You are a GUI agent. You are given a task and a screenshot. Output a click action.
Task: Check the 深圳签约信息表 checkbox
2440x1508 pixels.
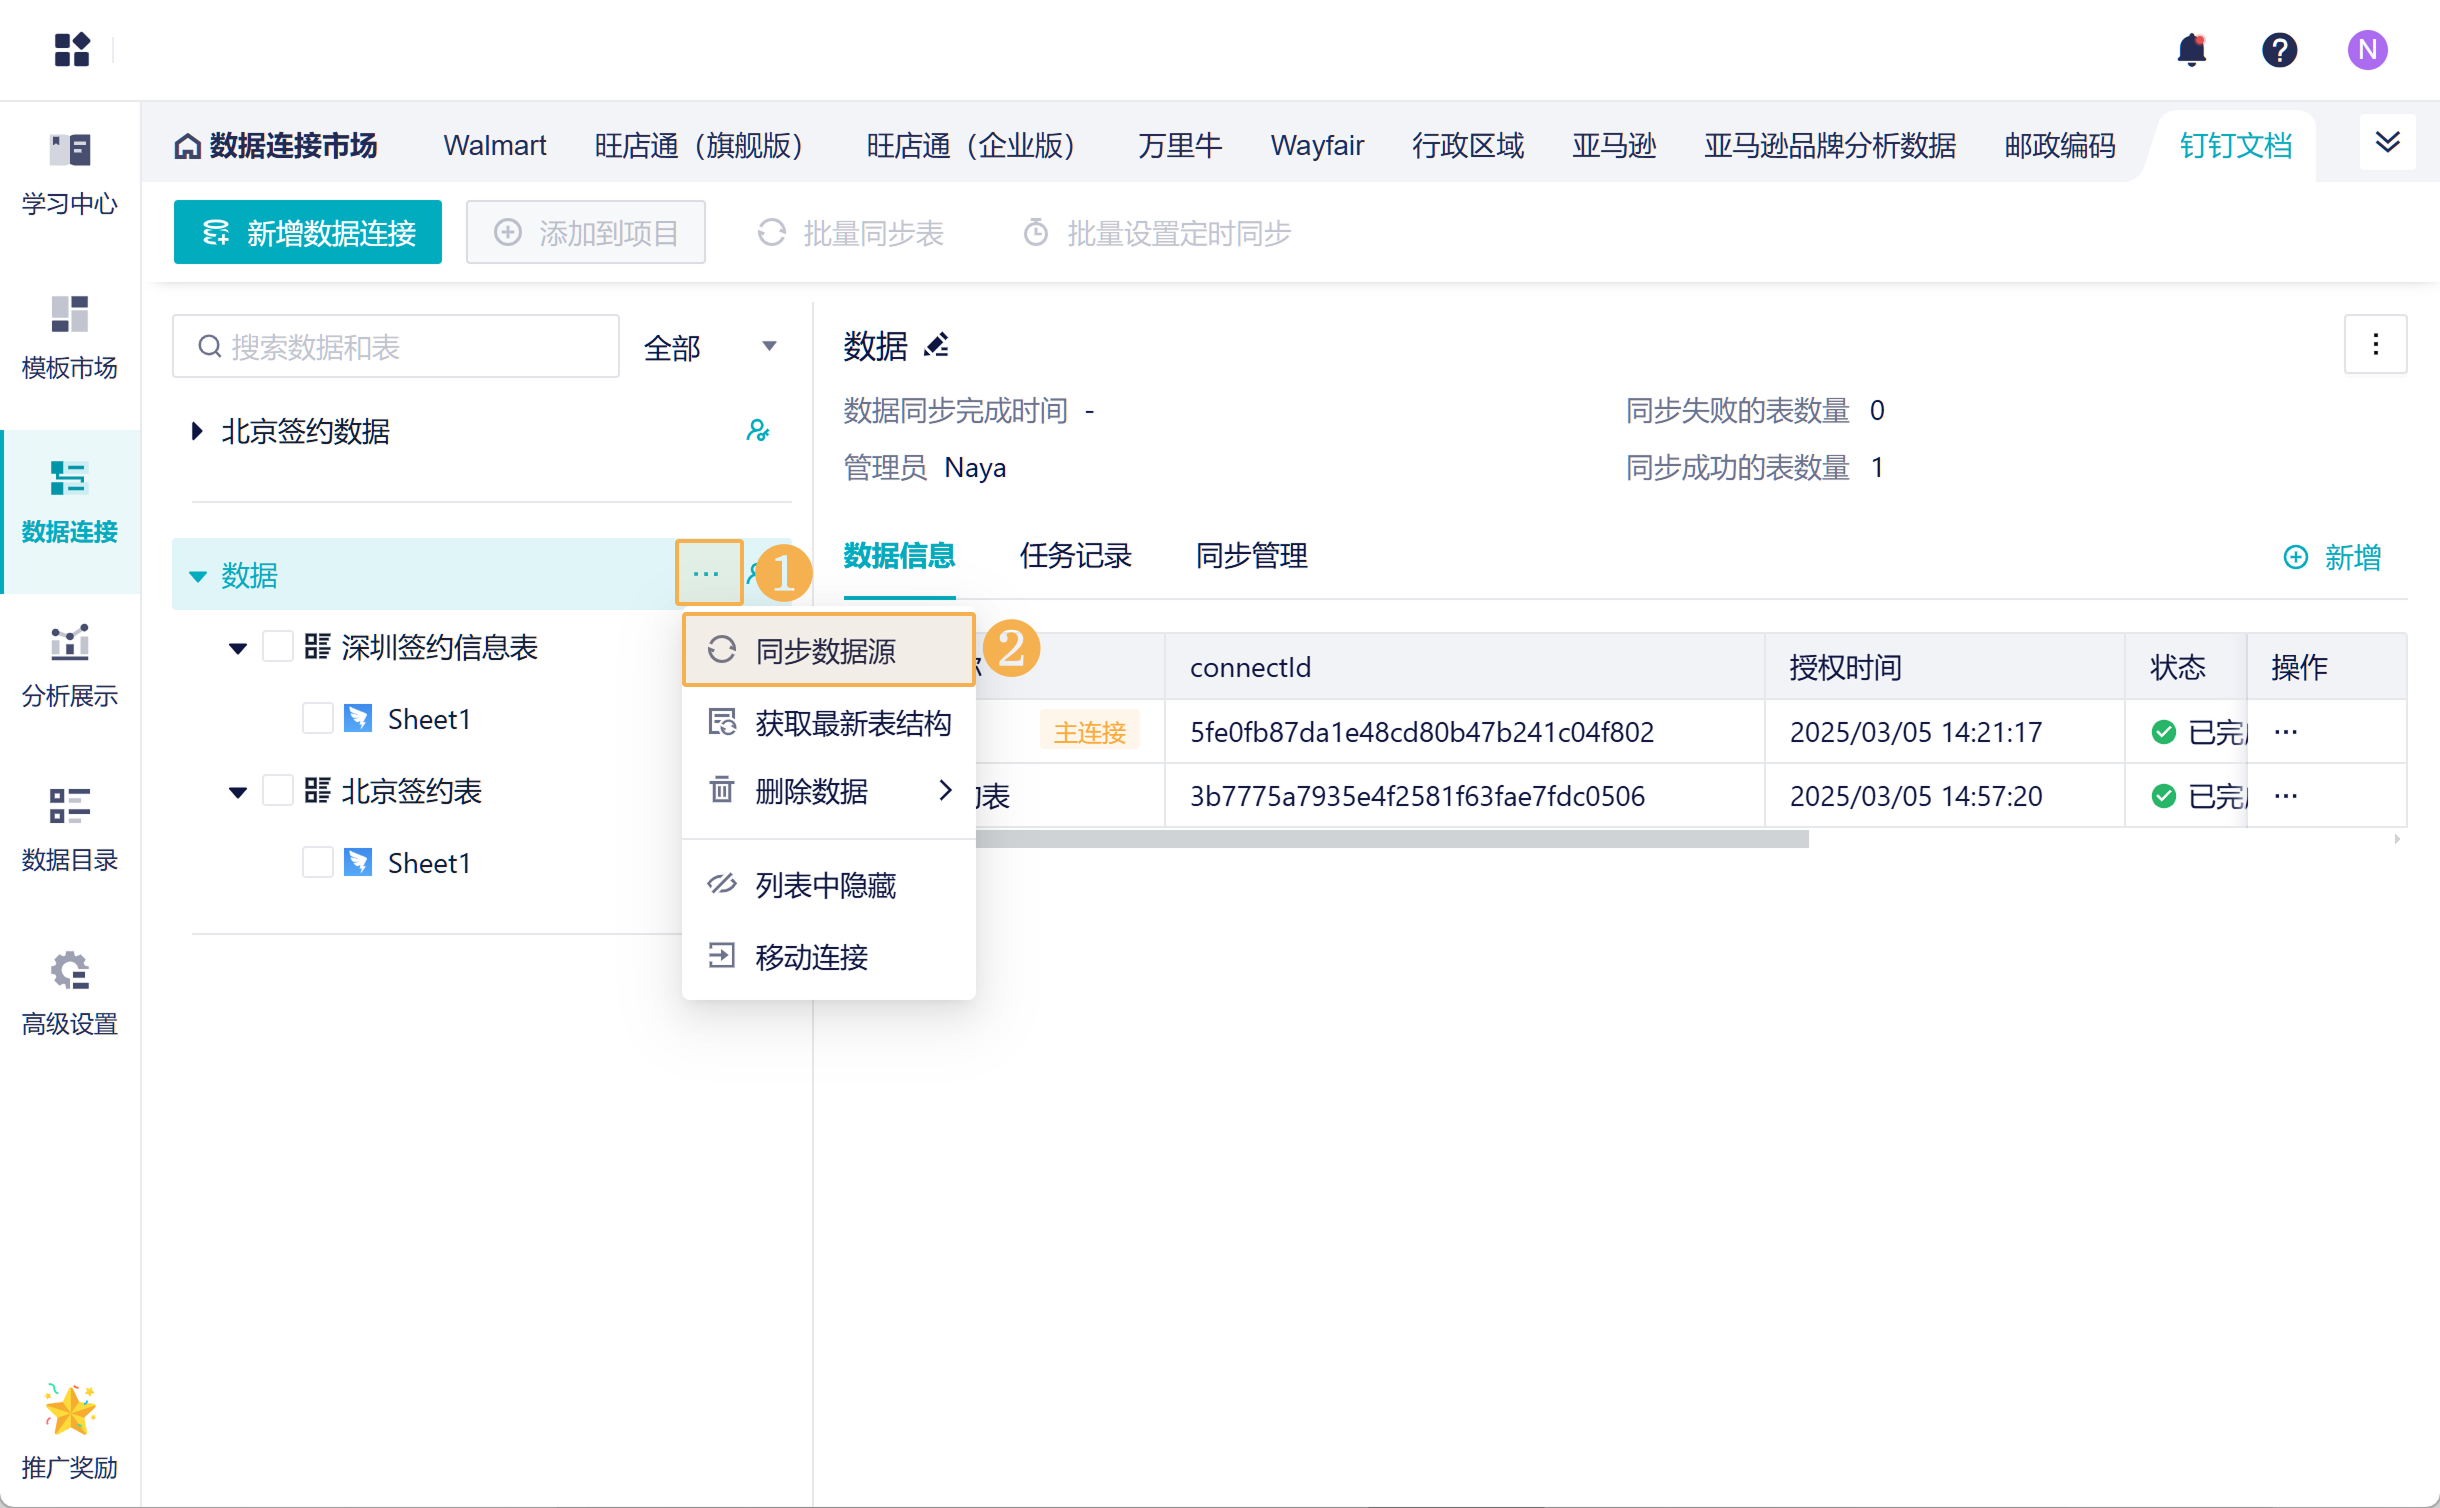pyautogui.click(x=277, y=647)
